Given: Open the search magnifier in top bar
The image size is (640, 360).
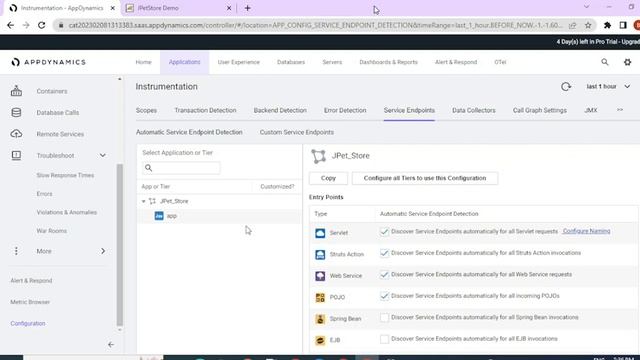Looking at the screenshot, I should coord(605,62).
